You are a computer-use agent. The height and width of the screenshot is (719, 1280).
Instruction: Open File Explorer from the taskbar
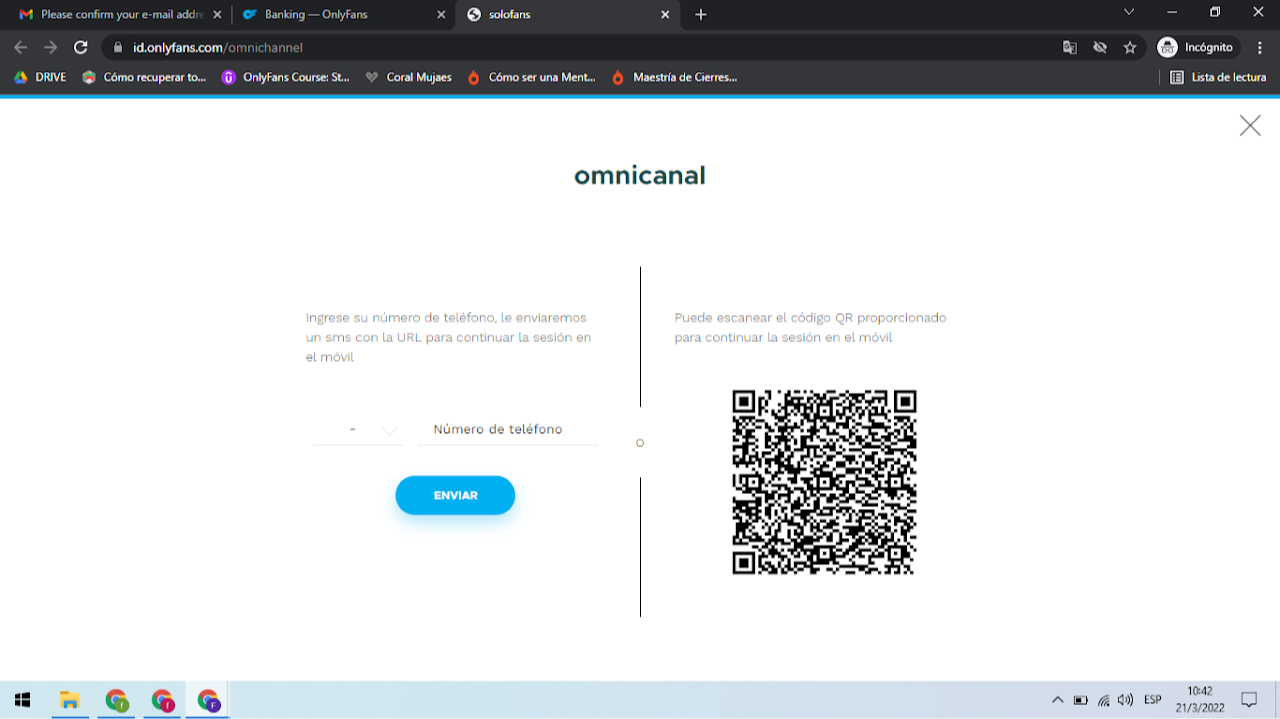coord(69,700)
